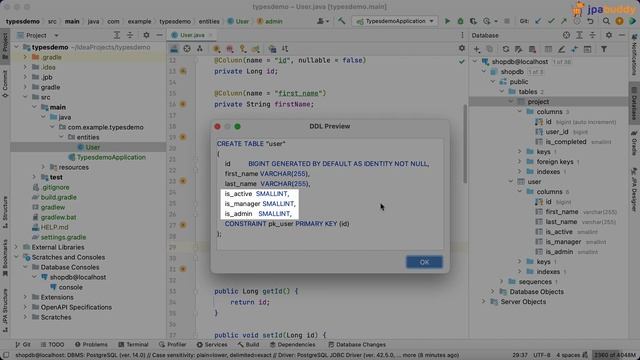Toggle the Structure tool window stripe button
Viewport: 640px width, 360px height.
tap(5, 212)
